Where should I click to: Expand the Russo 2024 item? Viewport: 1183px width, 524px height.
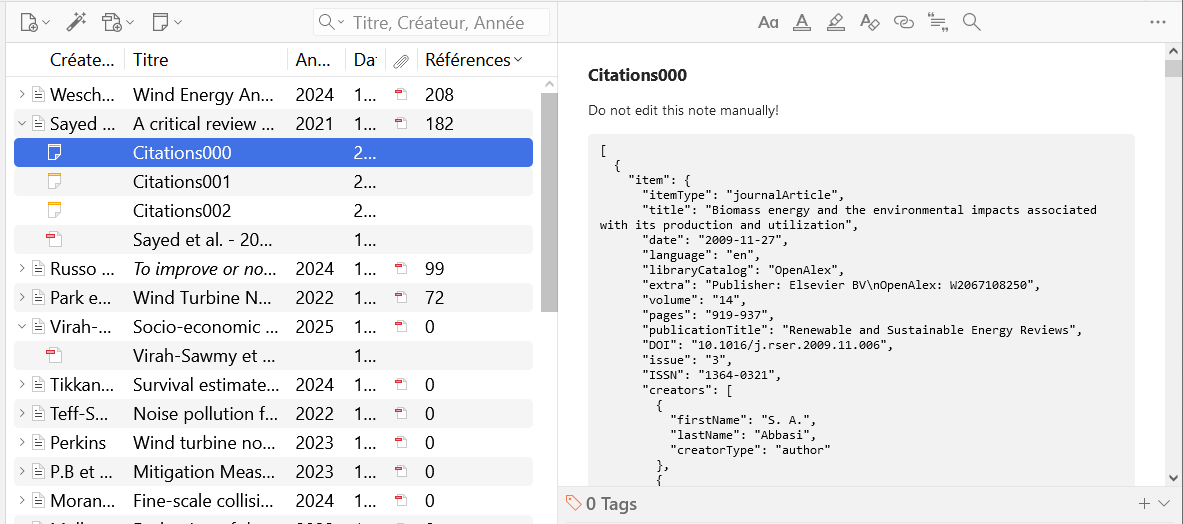(x=22, y=269)
